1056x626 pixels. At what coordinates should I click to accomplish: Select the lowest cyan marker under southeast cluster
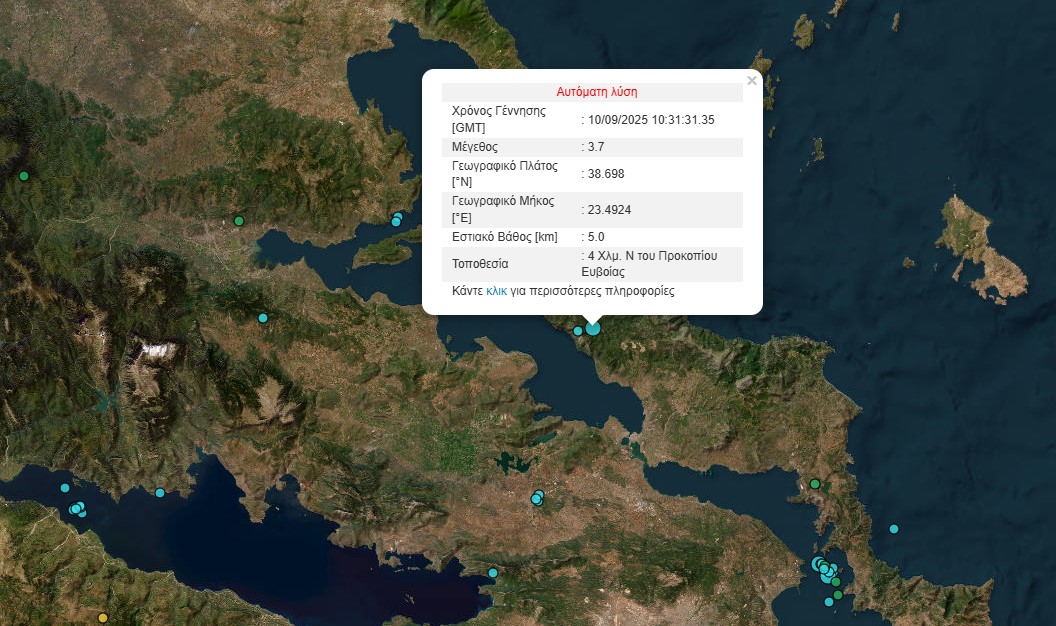tap(829, 602)
